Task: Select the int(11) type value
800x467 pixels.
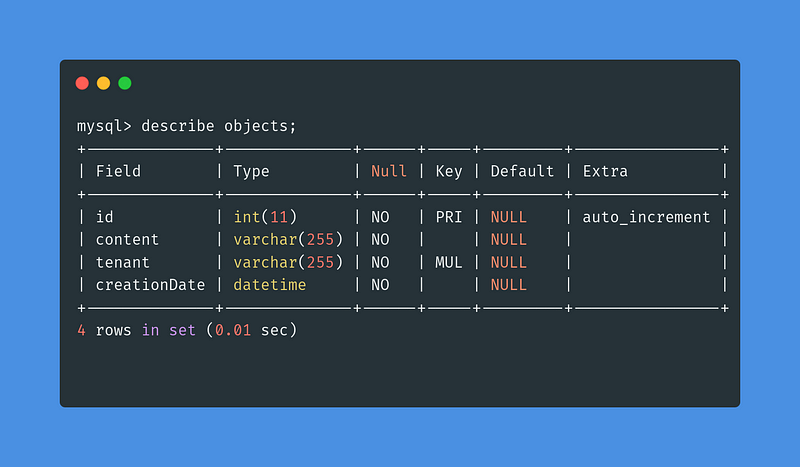Action: [x=265, y=217]
